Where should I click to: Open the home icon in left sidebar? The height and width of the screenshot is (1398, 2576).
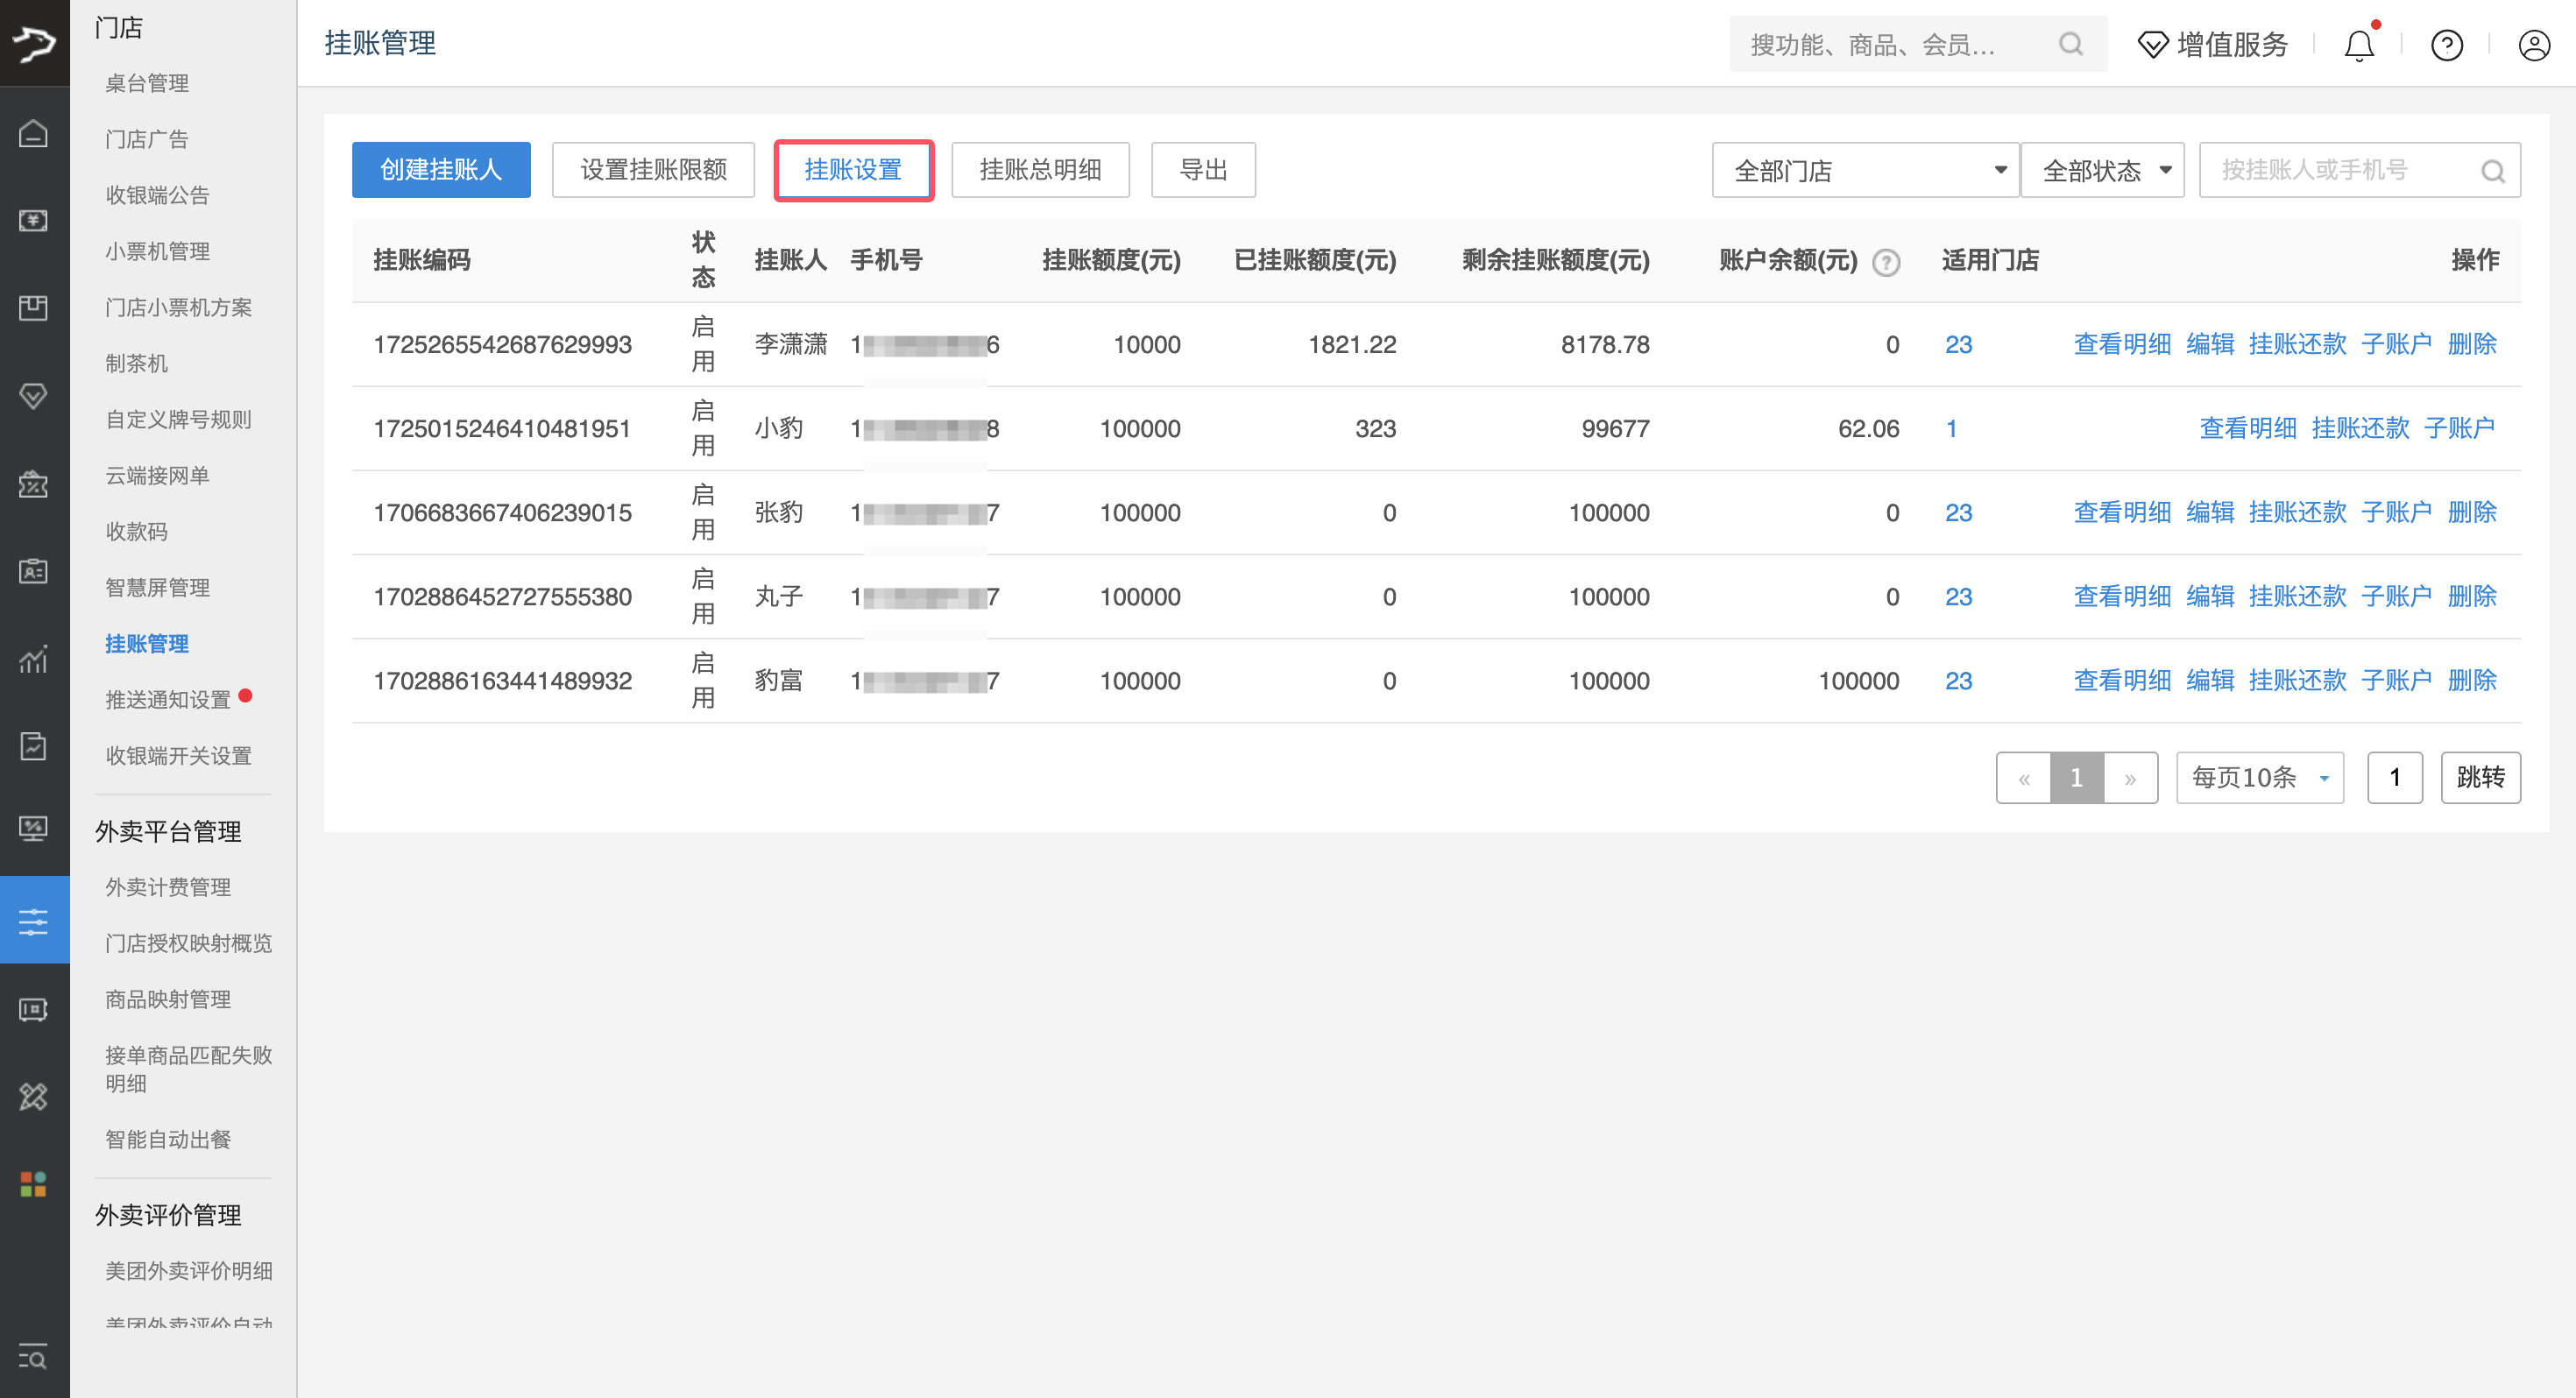(34, 132)
